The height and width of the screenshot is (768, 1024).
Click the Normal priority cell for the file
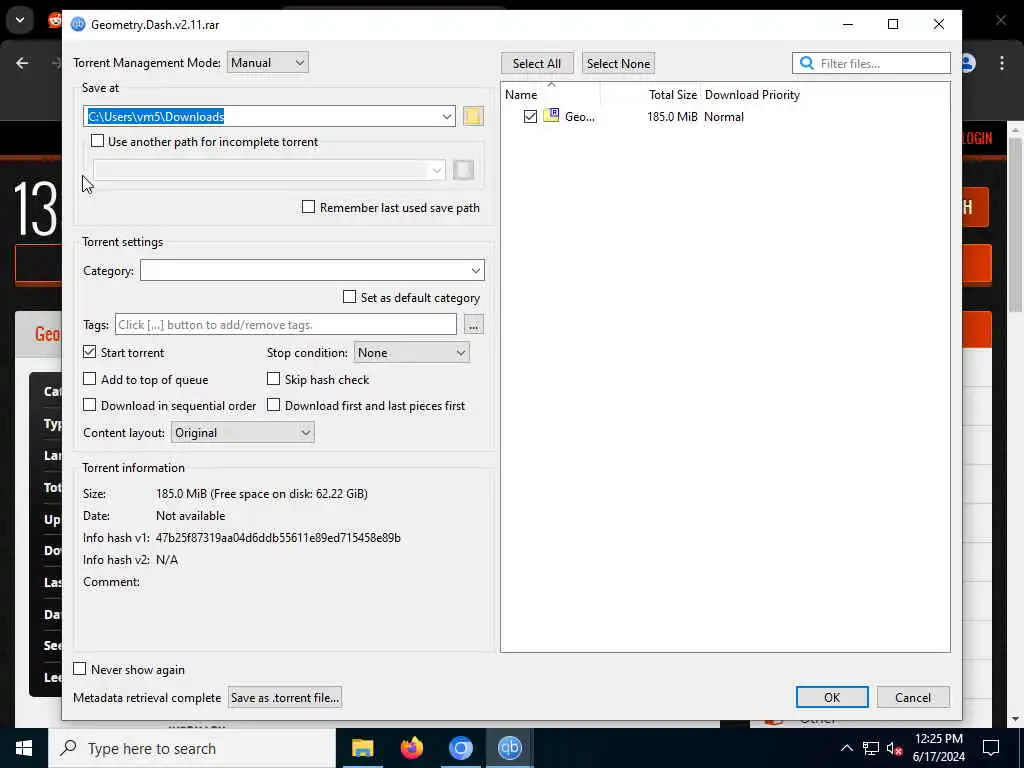[724, 117]
